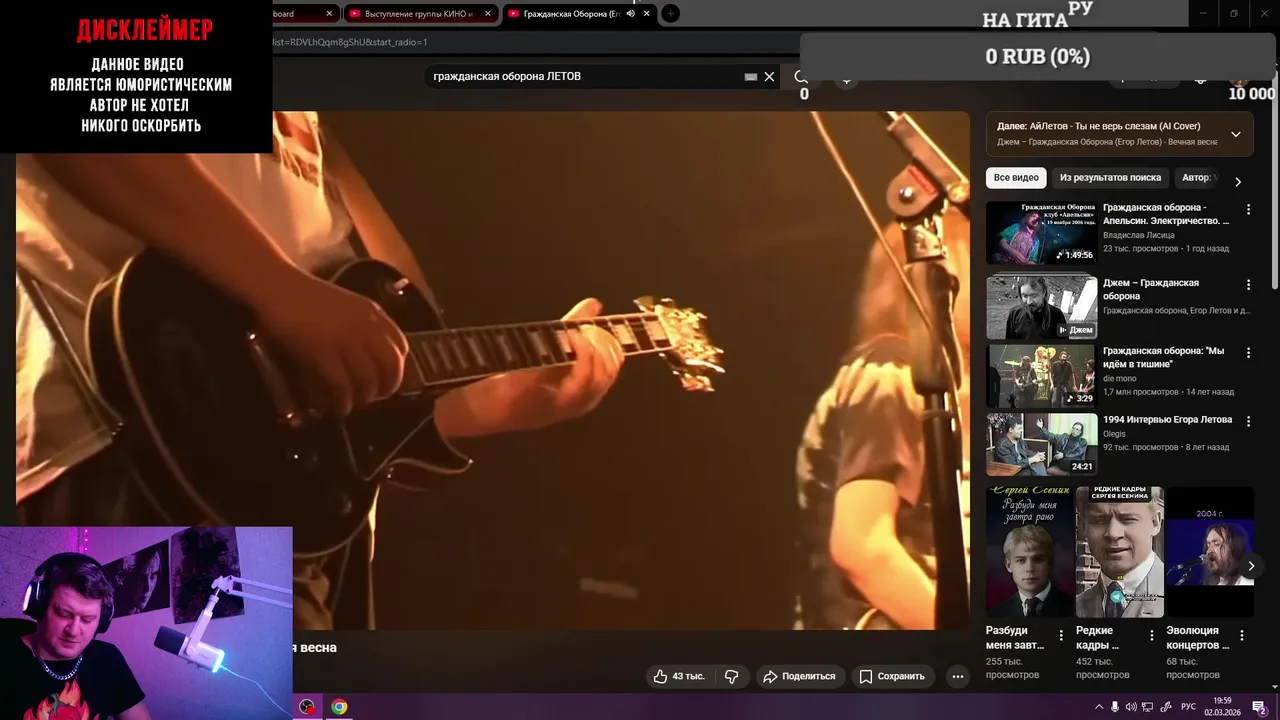
Task: Click the pen icon in system tray
Action: pyautogui.click(x=1165, y=707)
